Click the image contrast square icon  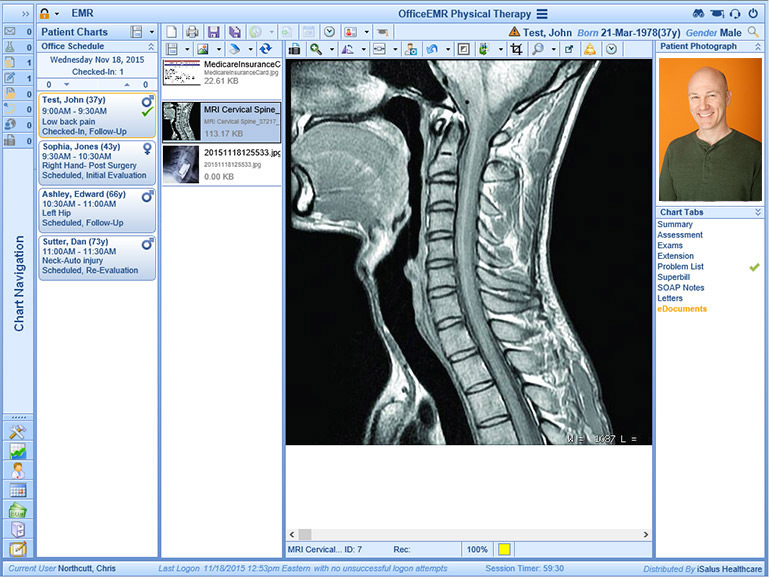pos(463,49)
